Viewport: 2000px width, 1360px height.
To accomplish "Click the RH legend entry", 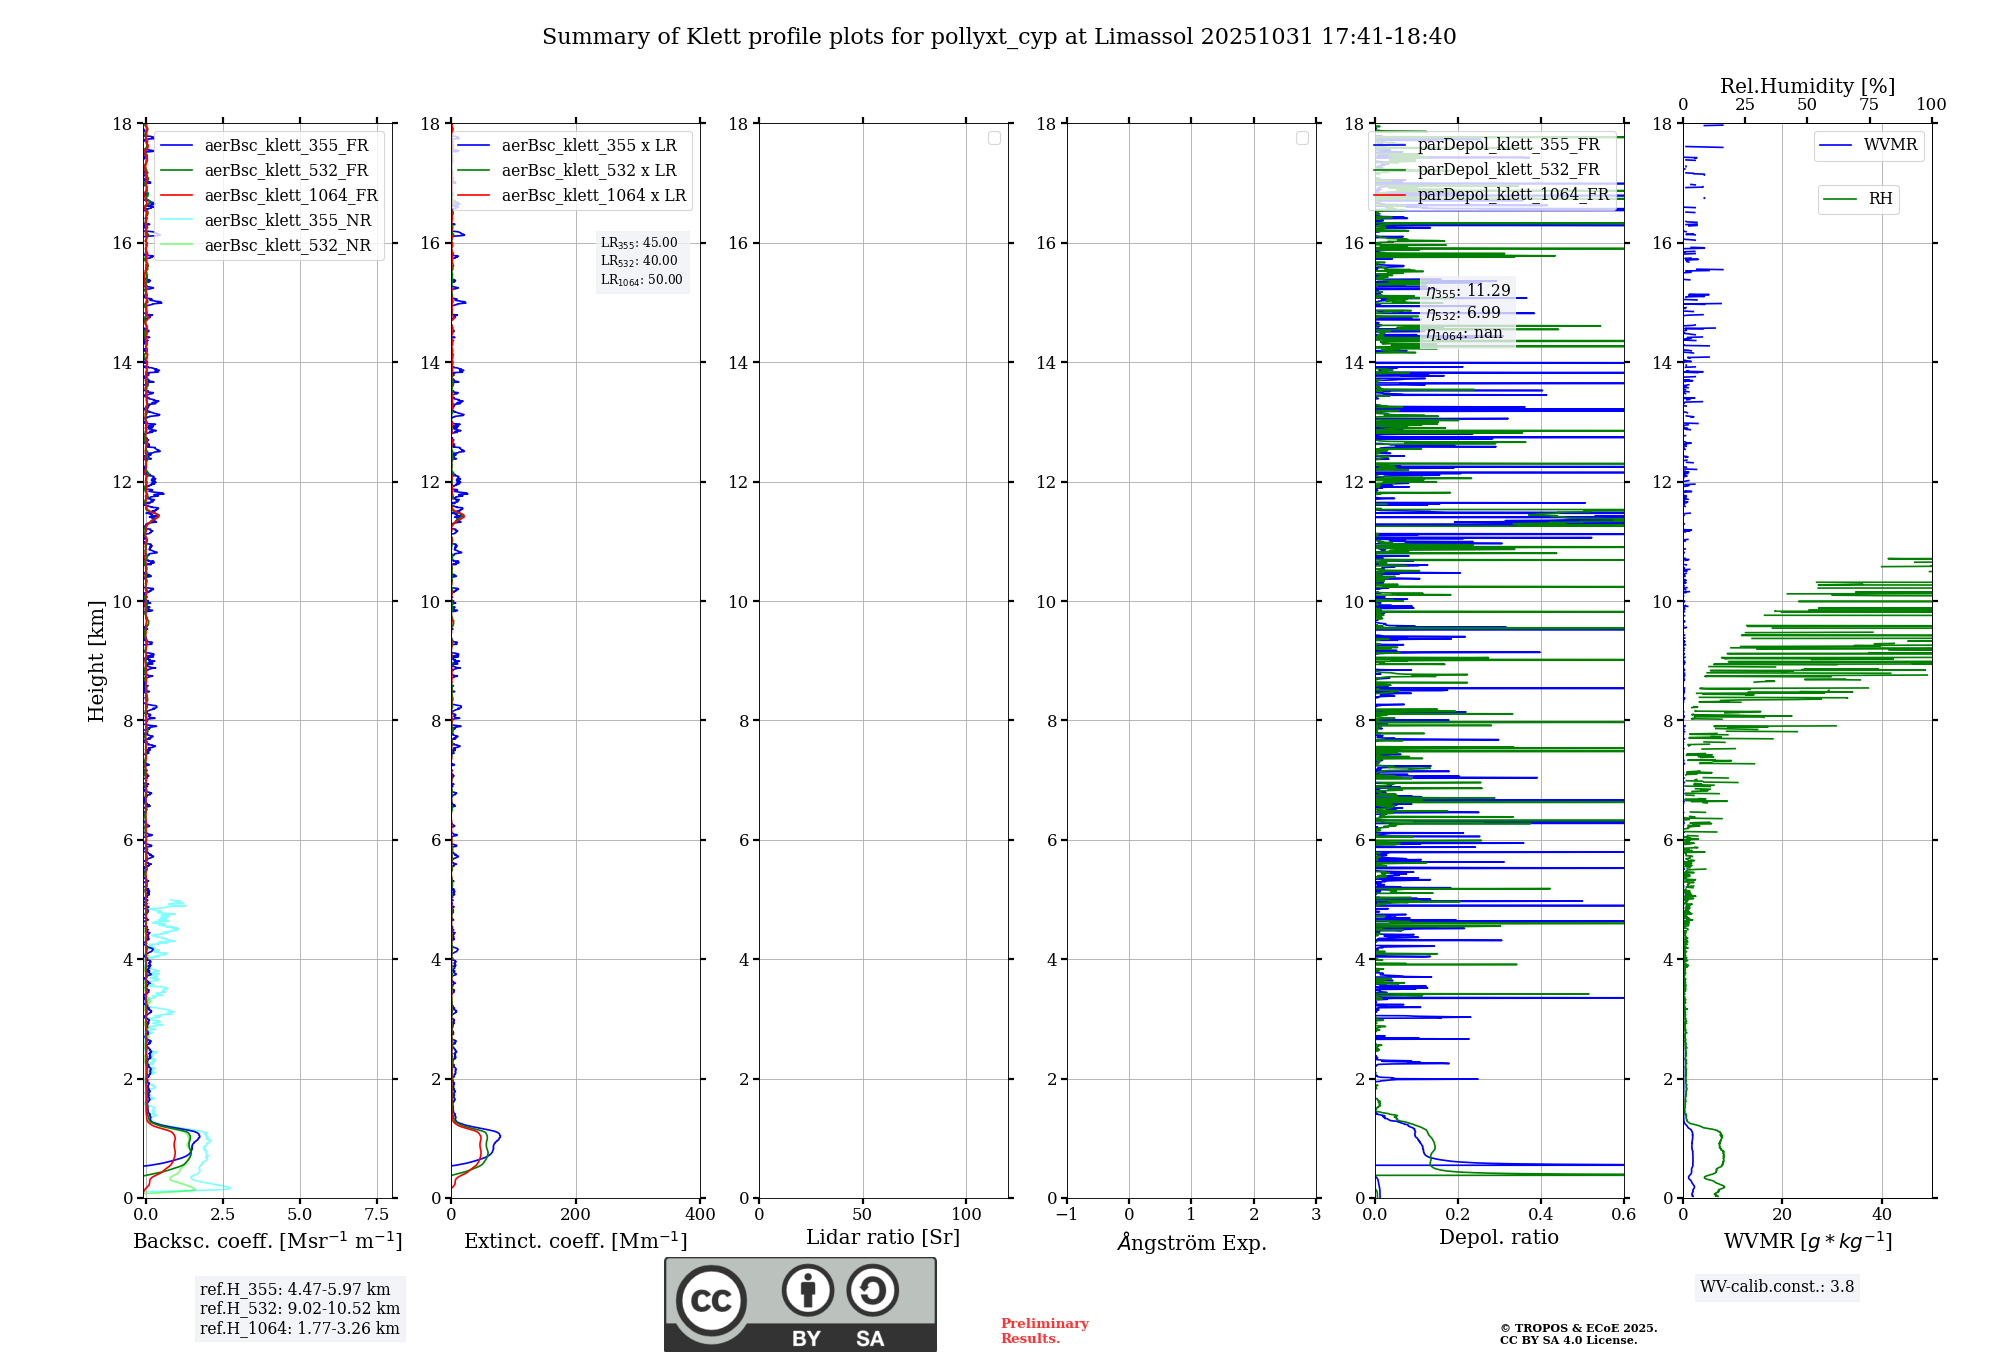I will click(x=1879, y=199).
